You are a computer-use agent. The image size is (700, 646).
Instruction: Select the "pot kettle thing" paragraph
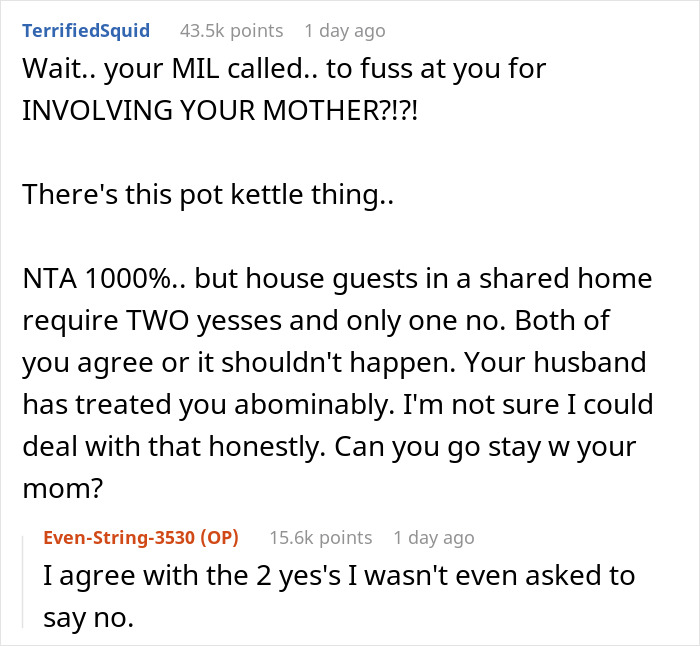(x=208, y=194)
